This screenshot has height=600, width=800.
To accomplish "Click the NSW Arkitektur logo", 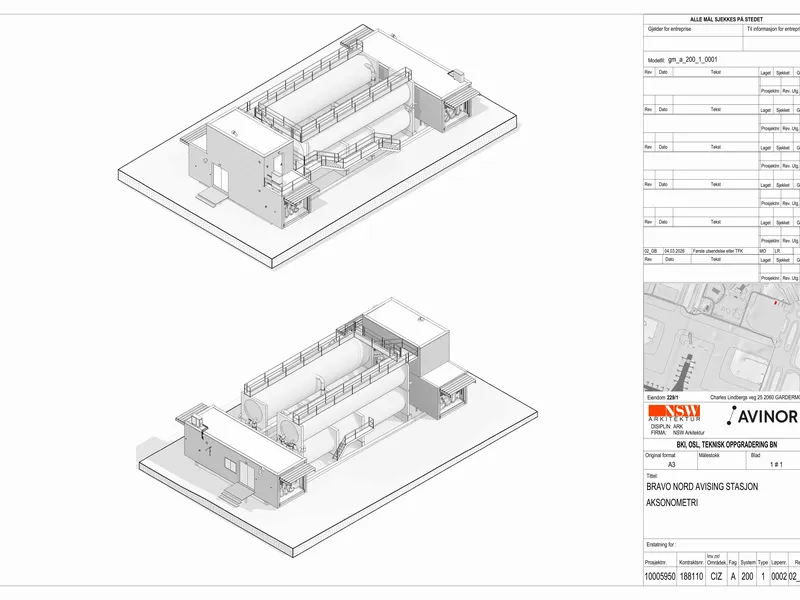I will pyautogui.click(x=674, y=413).
